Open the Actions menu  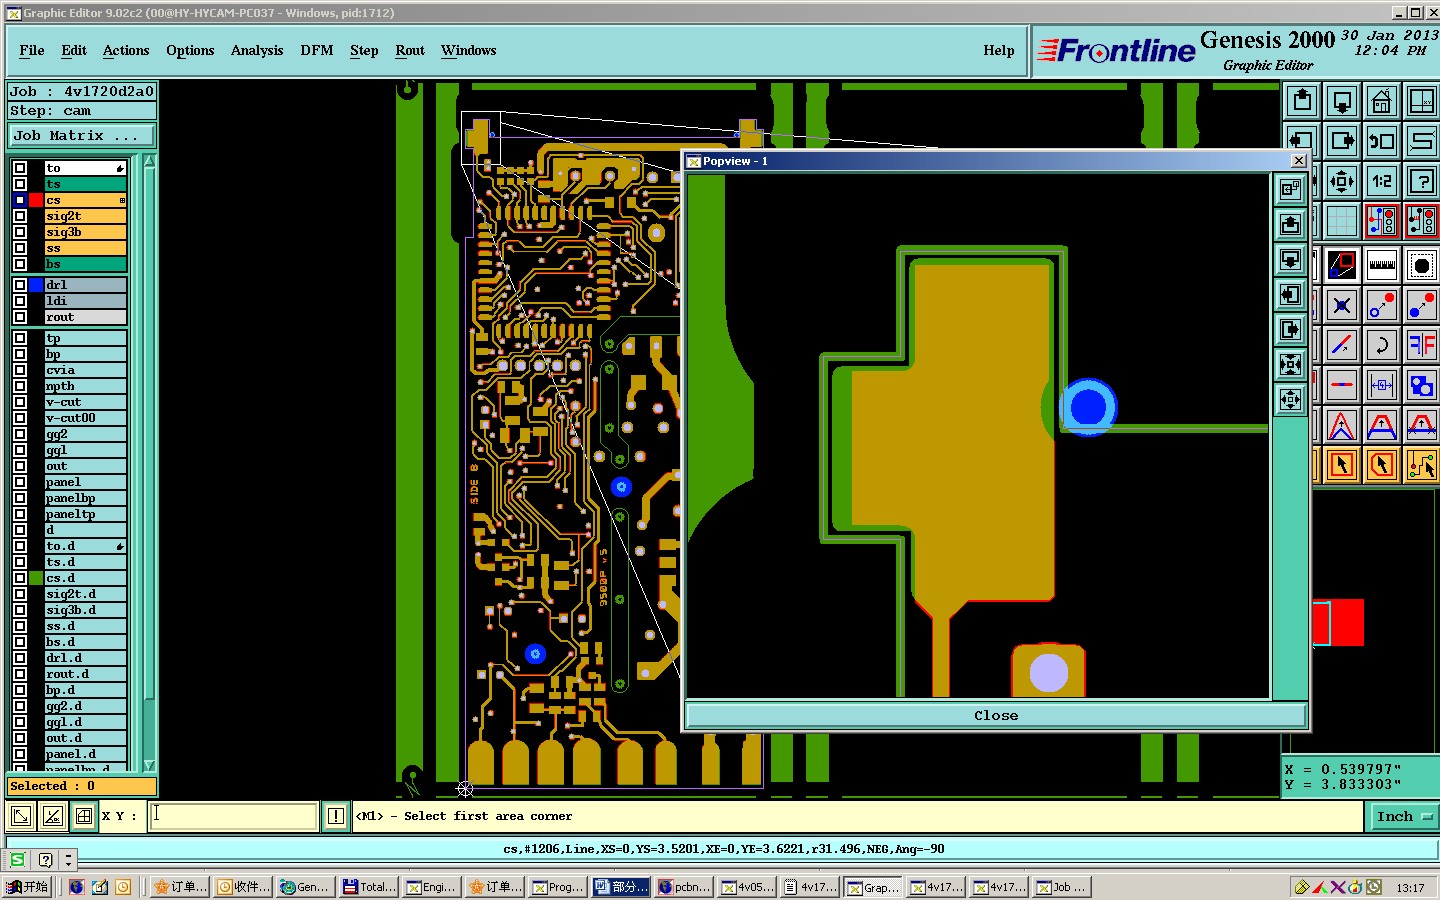(126, 50)
